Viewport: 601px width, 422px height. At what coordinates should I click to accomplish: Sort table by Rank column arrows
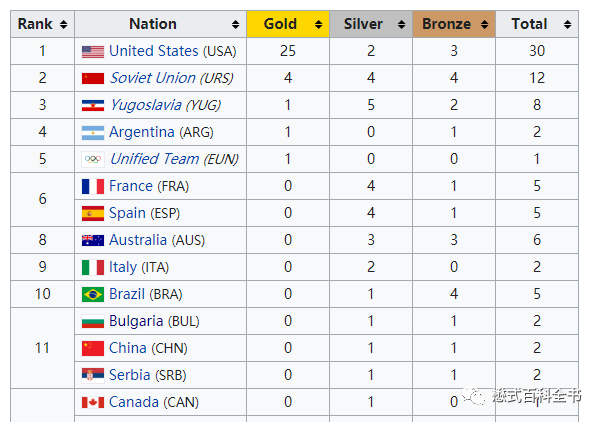tap(64, 25)
